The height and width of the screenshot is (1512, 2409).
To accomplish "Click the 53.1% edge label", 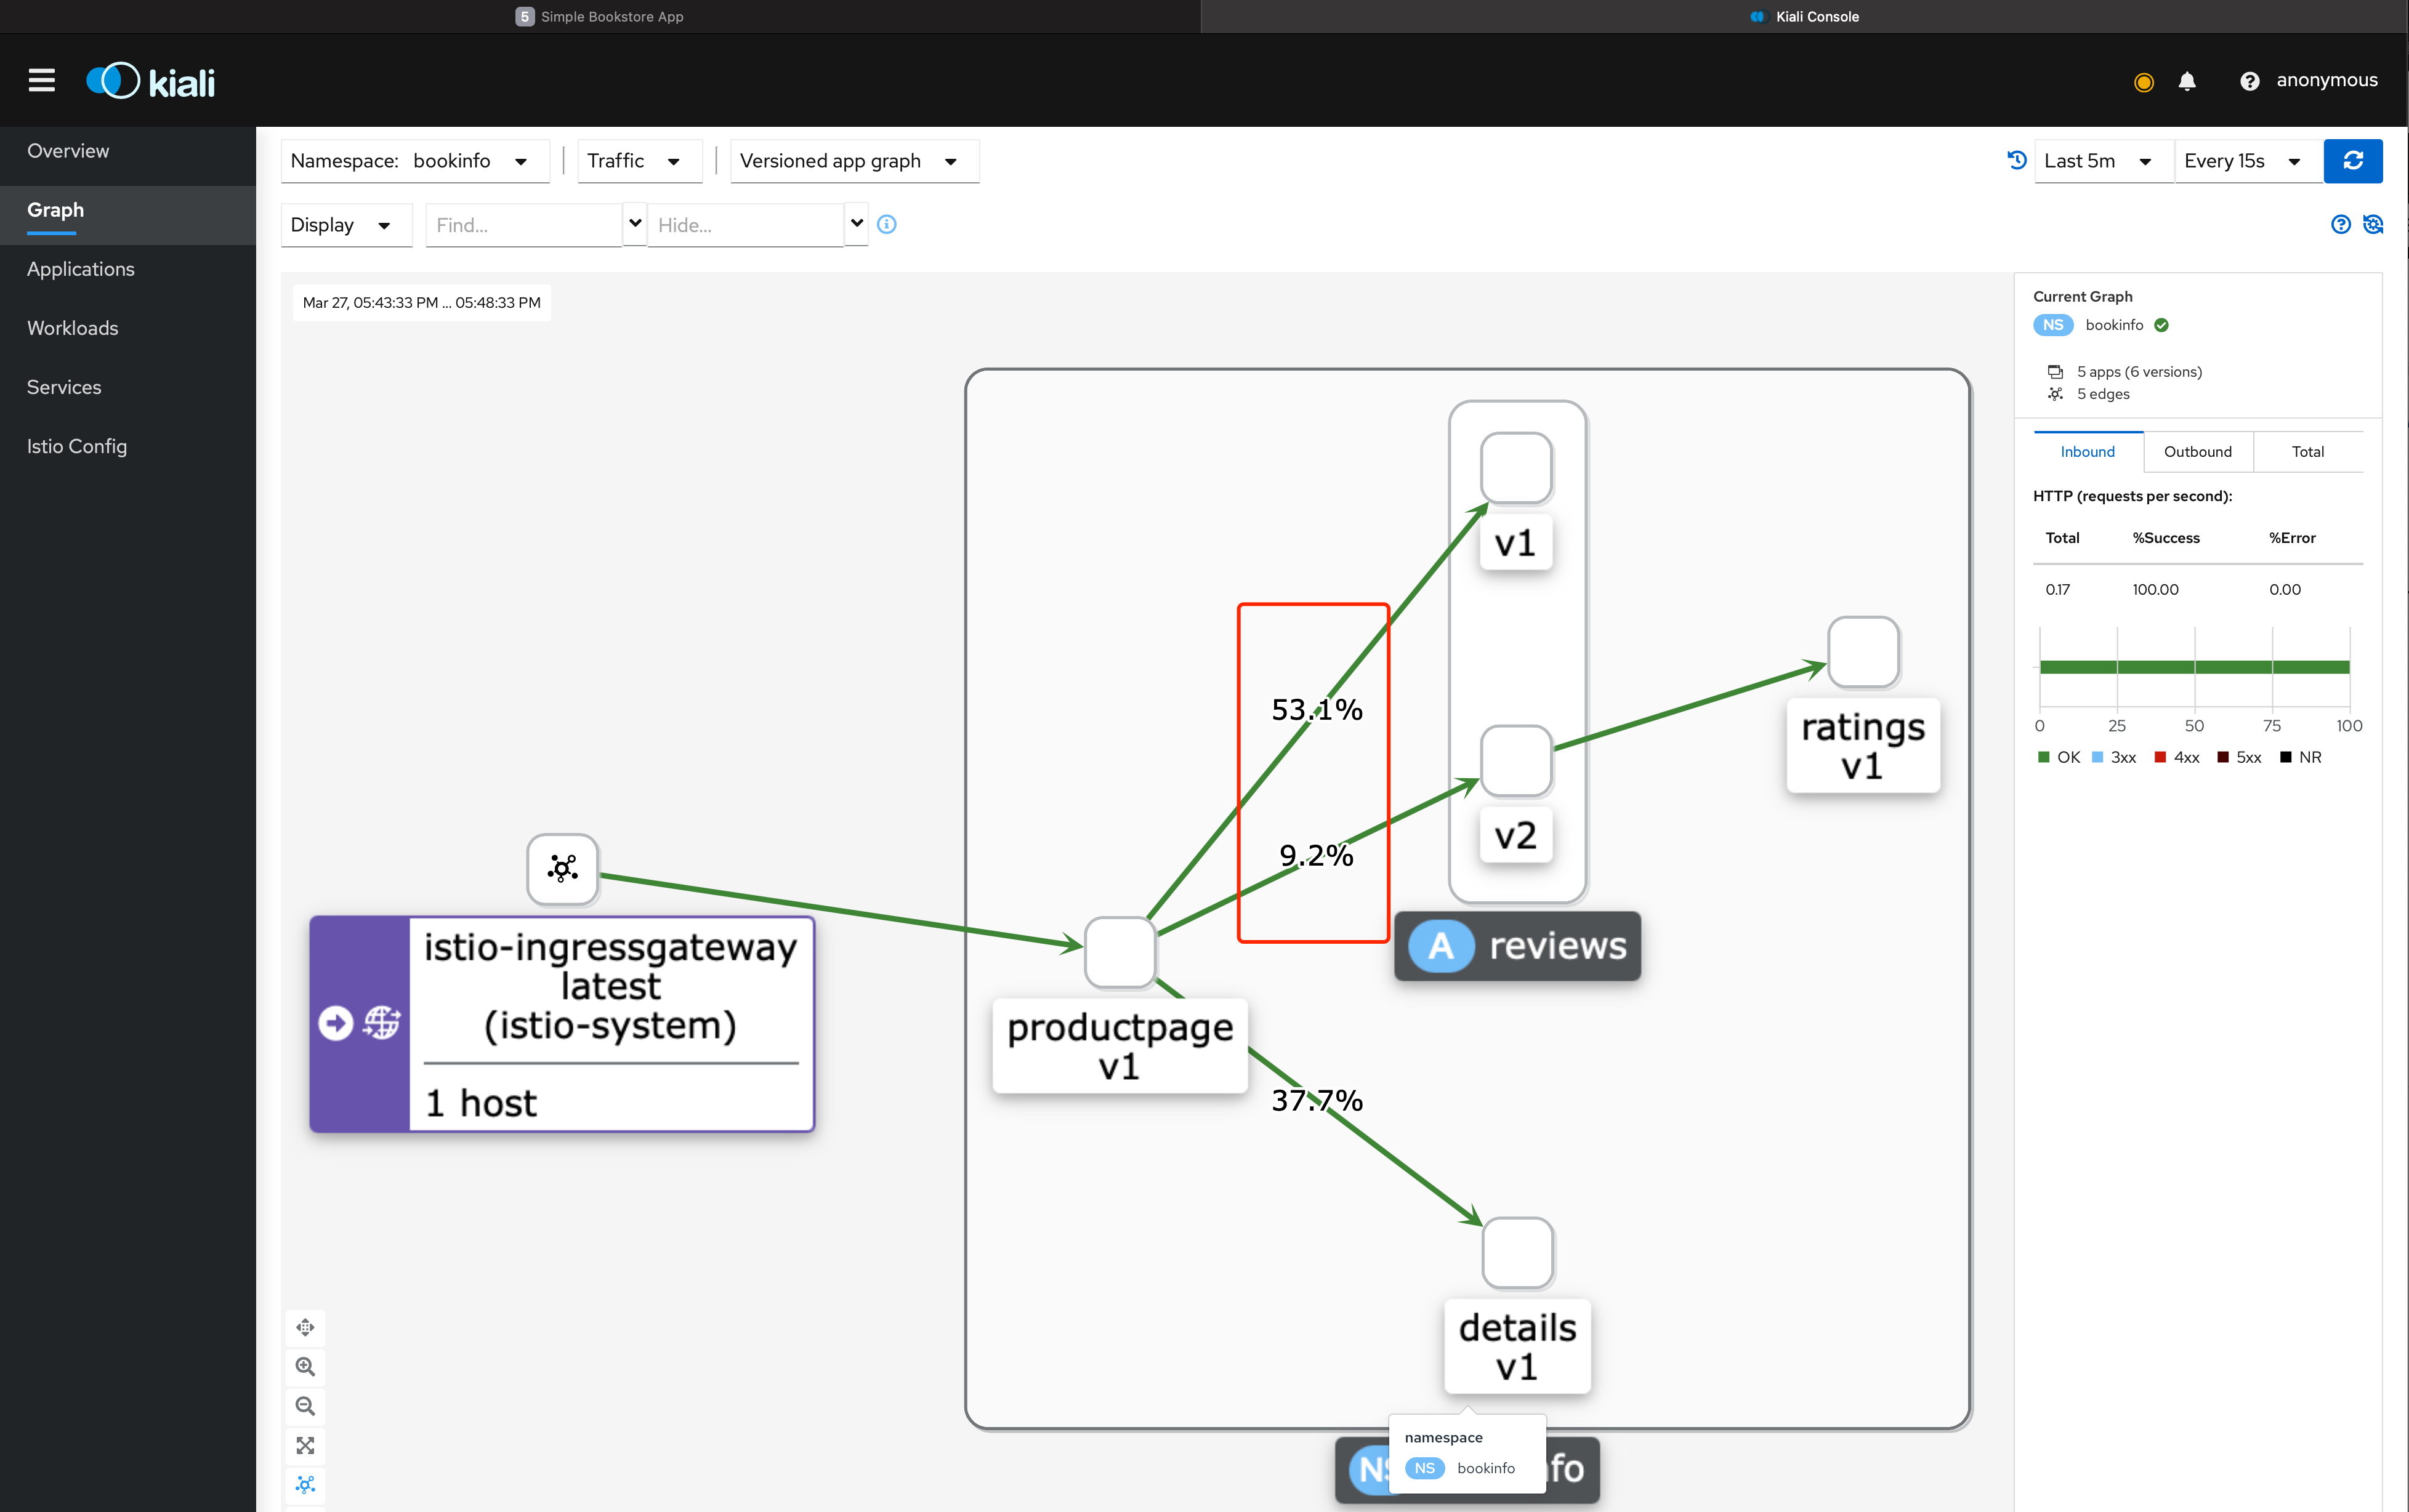I will [x=1316, y=710].
